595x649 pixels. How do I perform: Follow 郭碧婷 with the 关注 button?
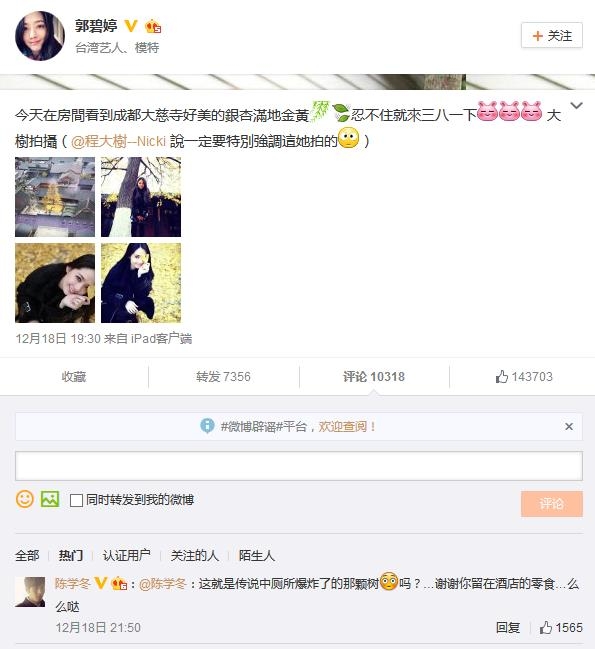[x=552, y=36]
